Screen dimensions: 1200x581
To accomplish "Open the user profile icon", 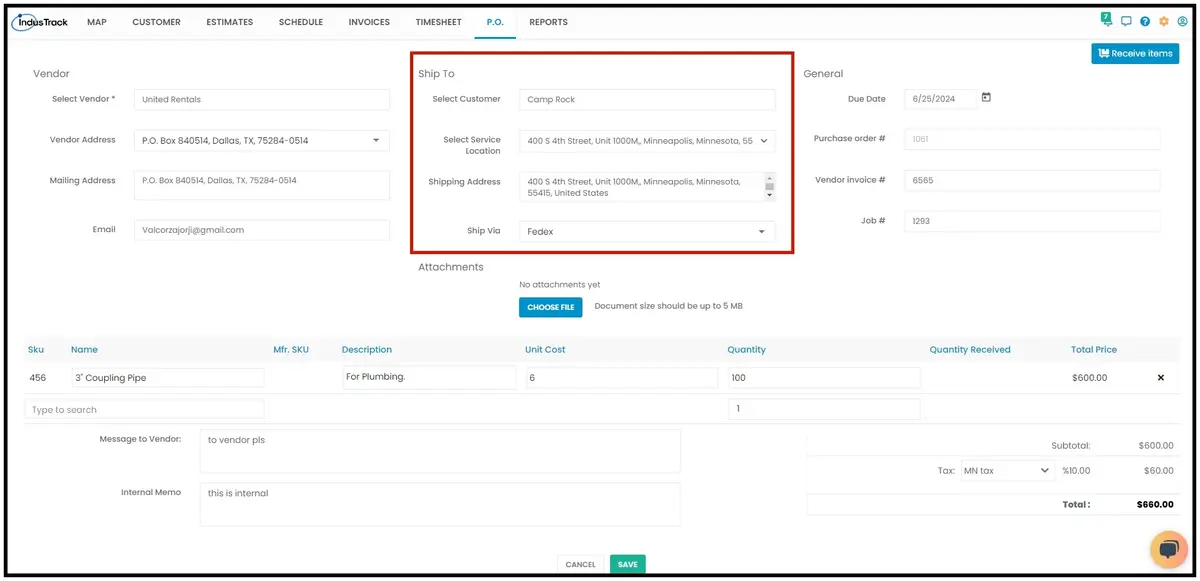I will tap(1183, 21).
